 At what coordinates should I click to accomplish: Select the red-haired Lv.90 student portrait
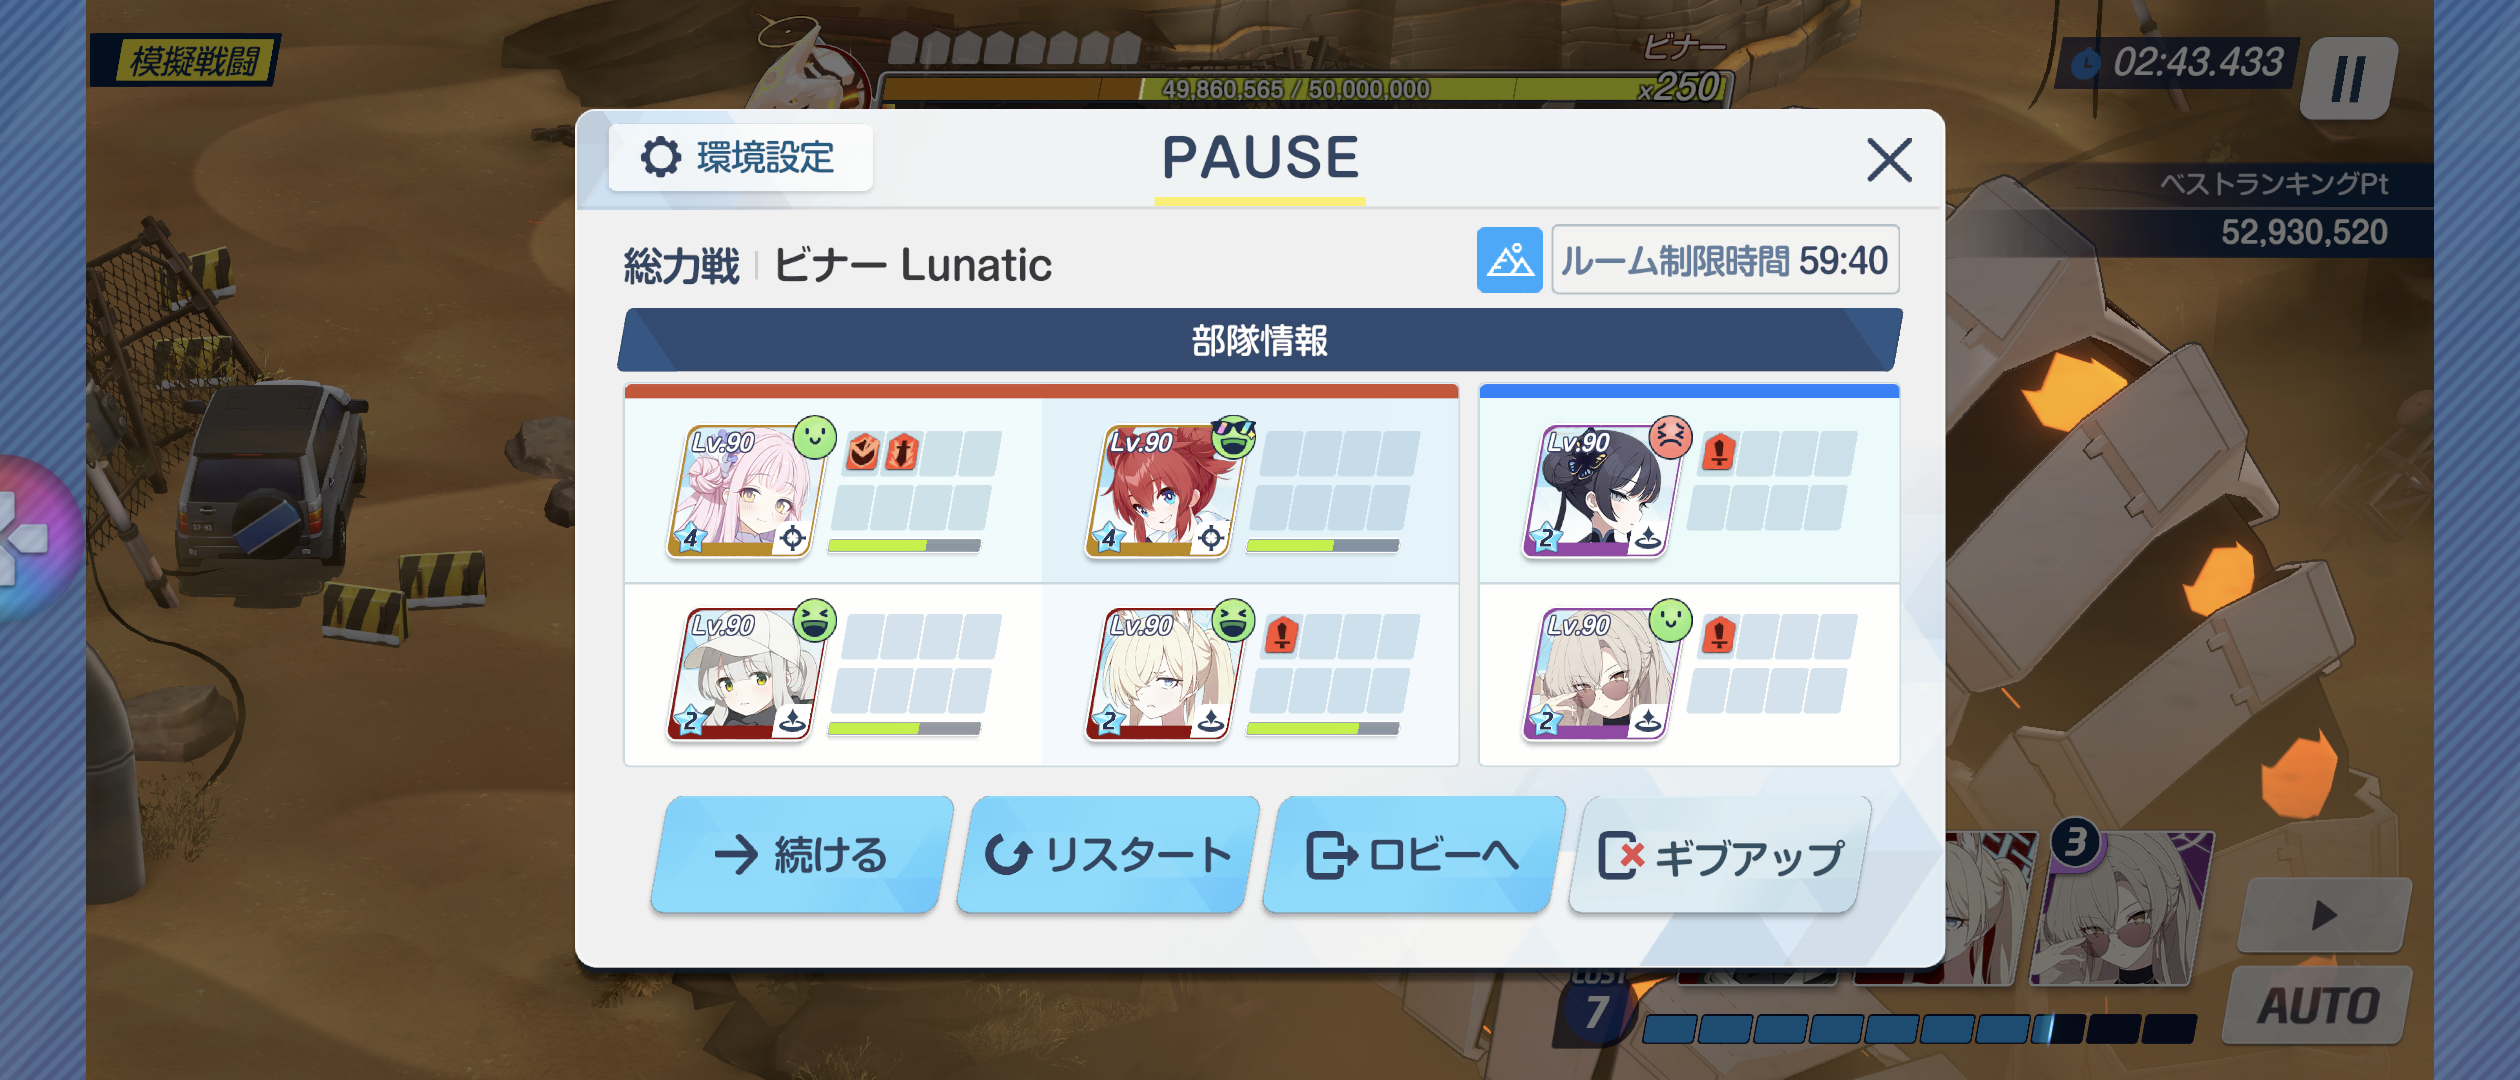1163,491
